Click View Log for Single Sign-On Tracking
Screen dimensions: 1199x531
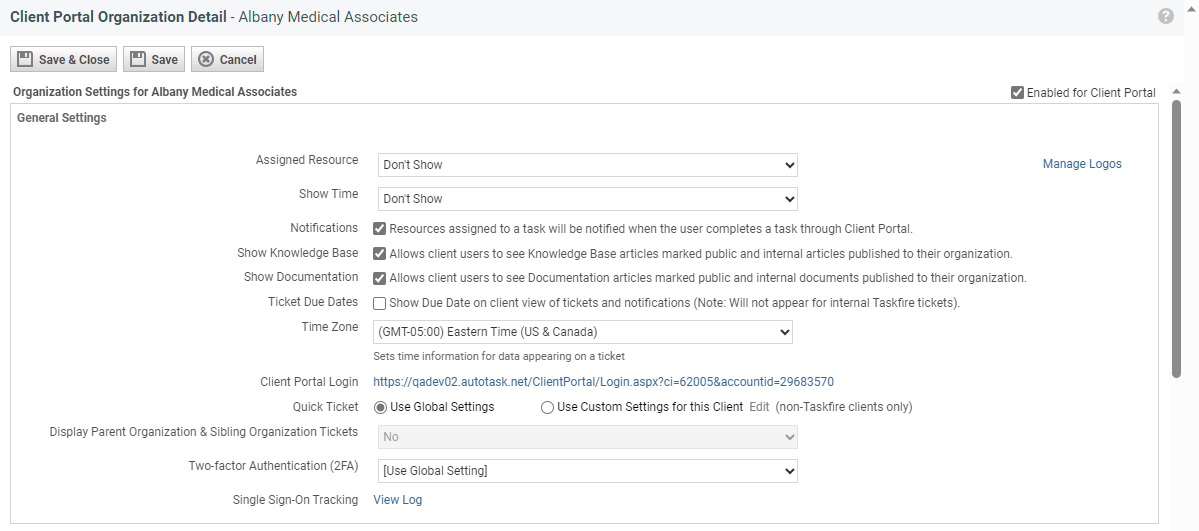pyautogui.click(x=397, y=500)
